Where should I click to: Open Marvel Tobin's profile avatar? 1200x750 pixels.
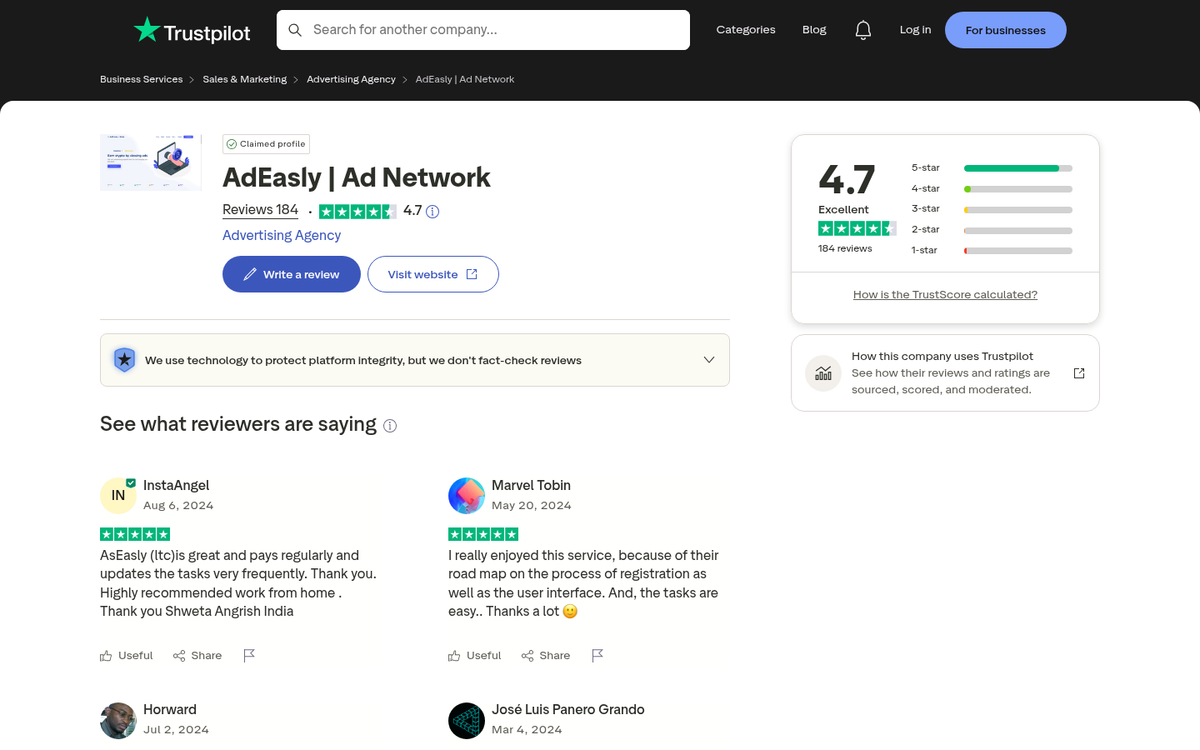(466, 495)
